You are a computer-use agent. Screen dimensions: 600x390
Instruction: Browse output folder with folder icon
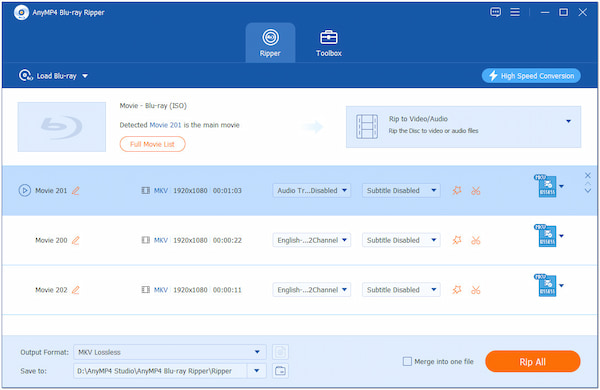point(280,371)
